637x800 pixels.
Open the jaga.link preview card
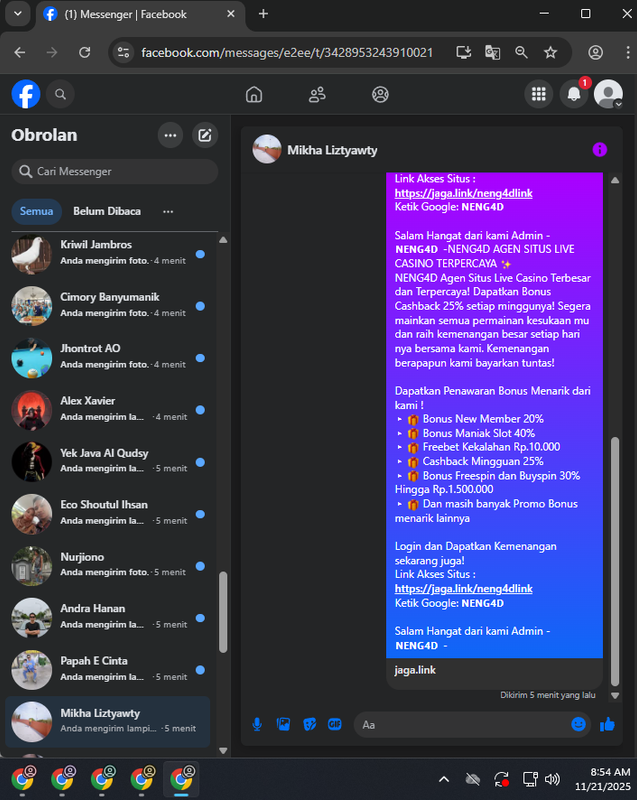click(x=494, y=672)
